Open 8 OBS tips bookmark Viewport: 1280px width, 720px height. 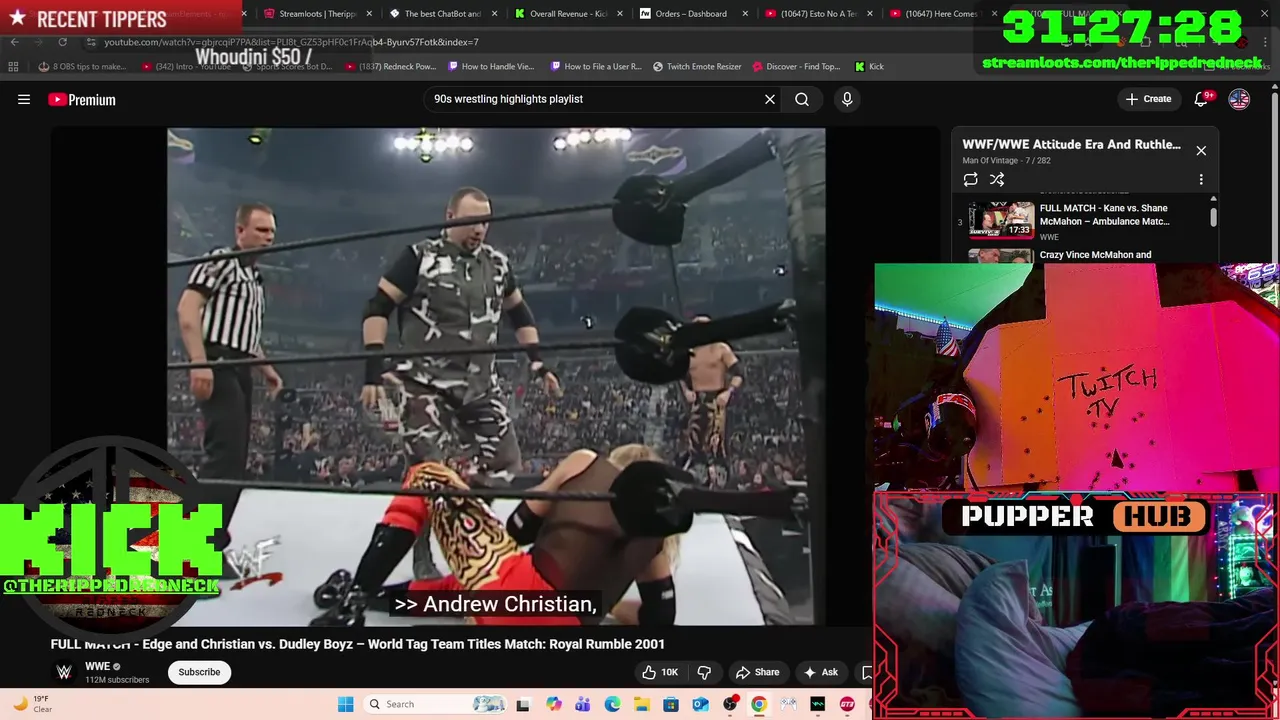click(x=82, y=67)
